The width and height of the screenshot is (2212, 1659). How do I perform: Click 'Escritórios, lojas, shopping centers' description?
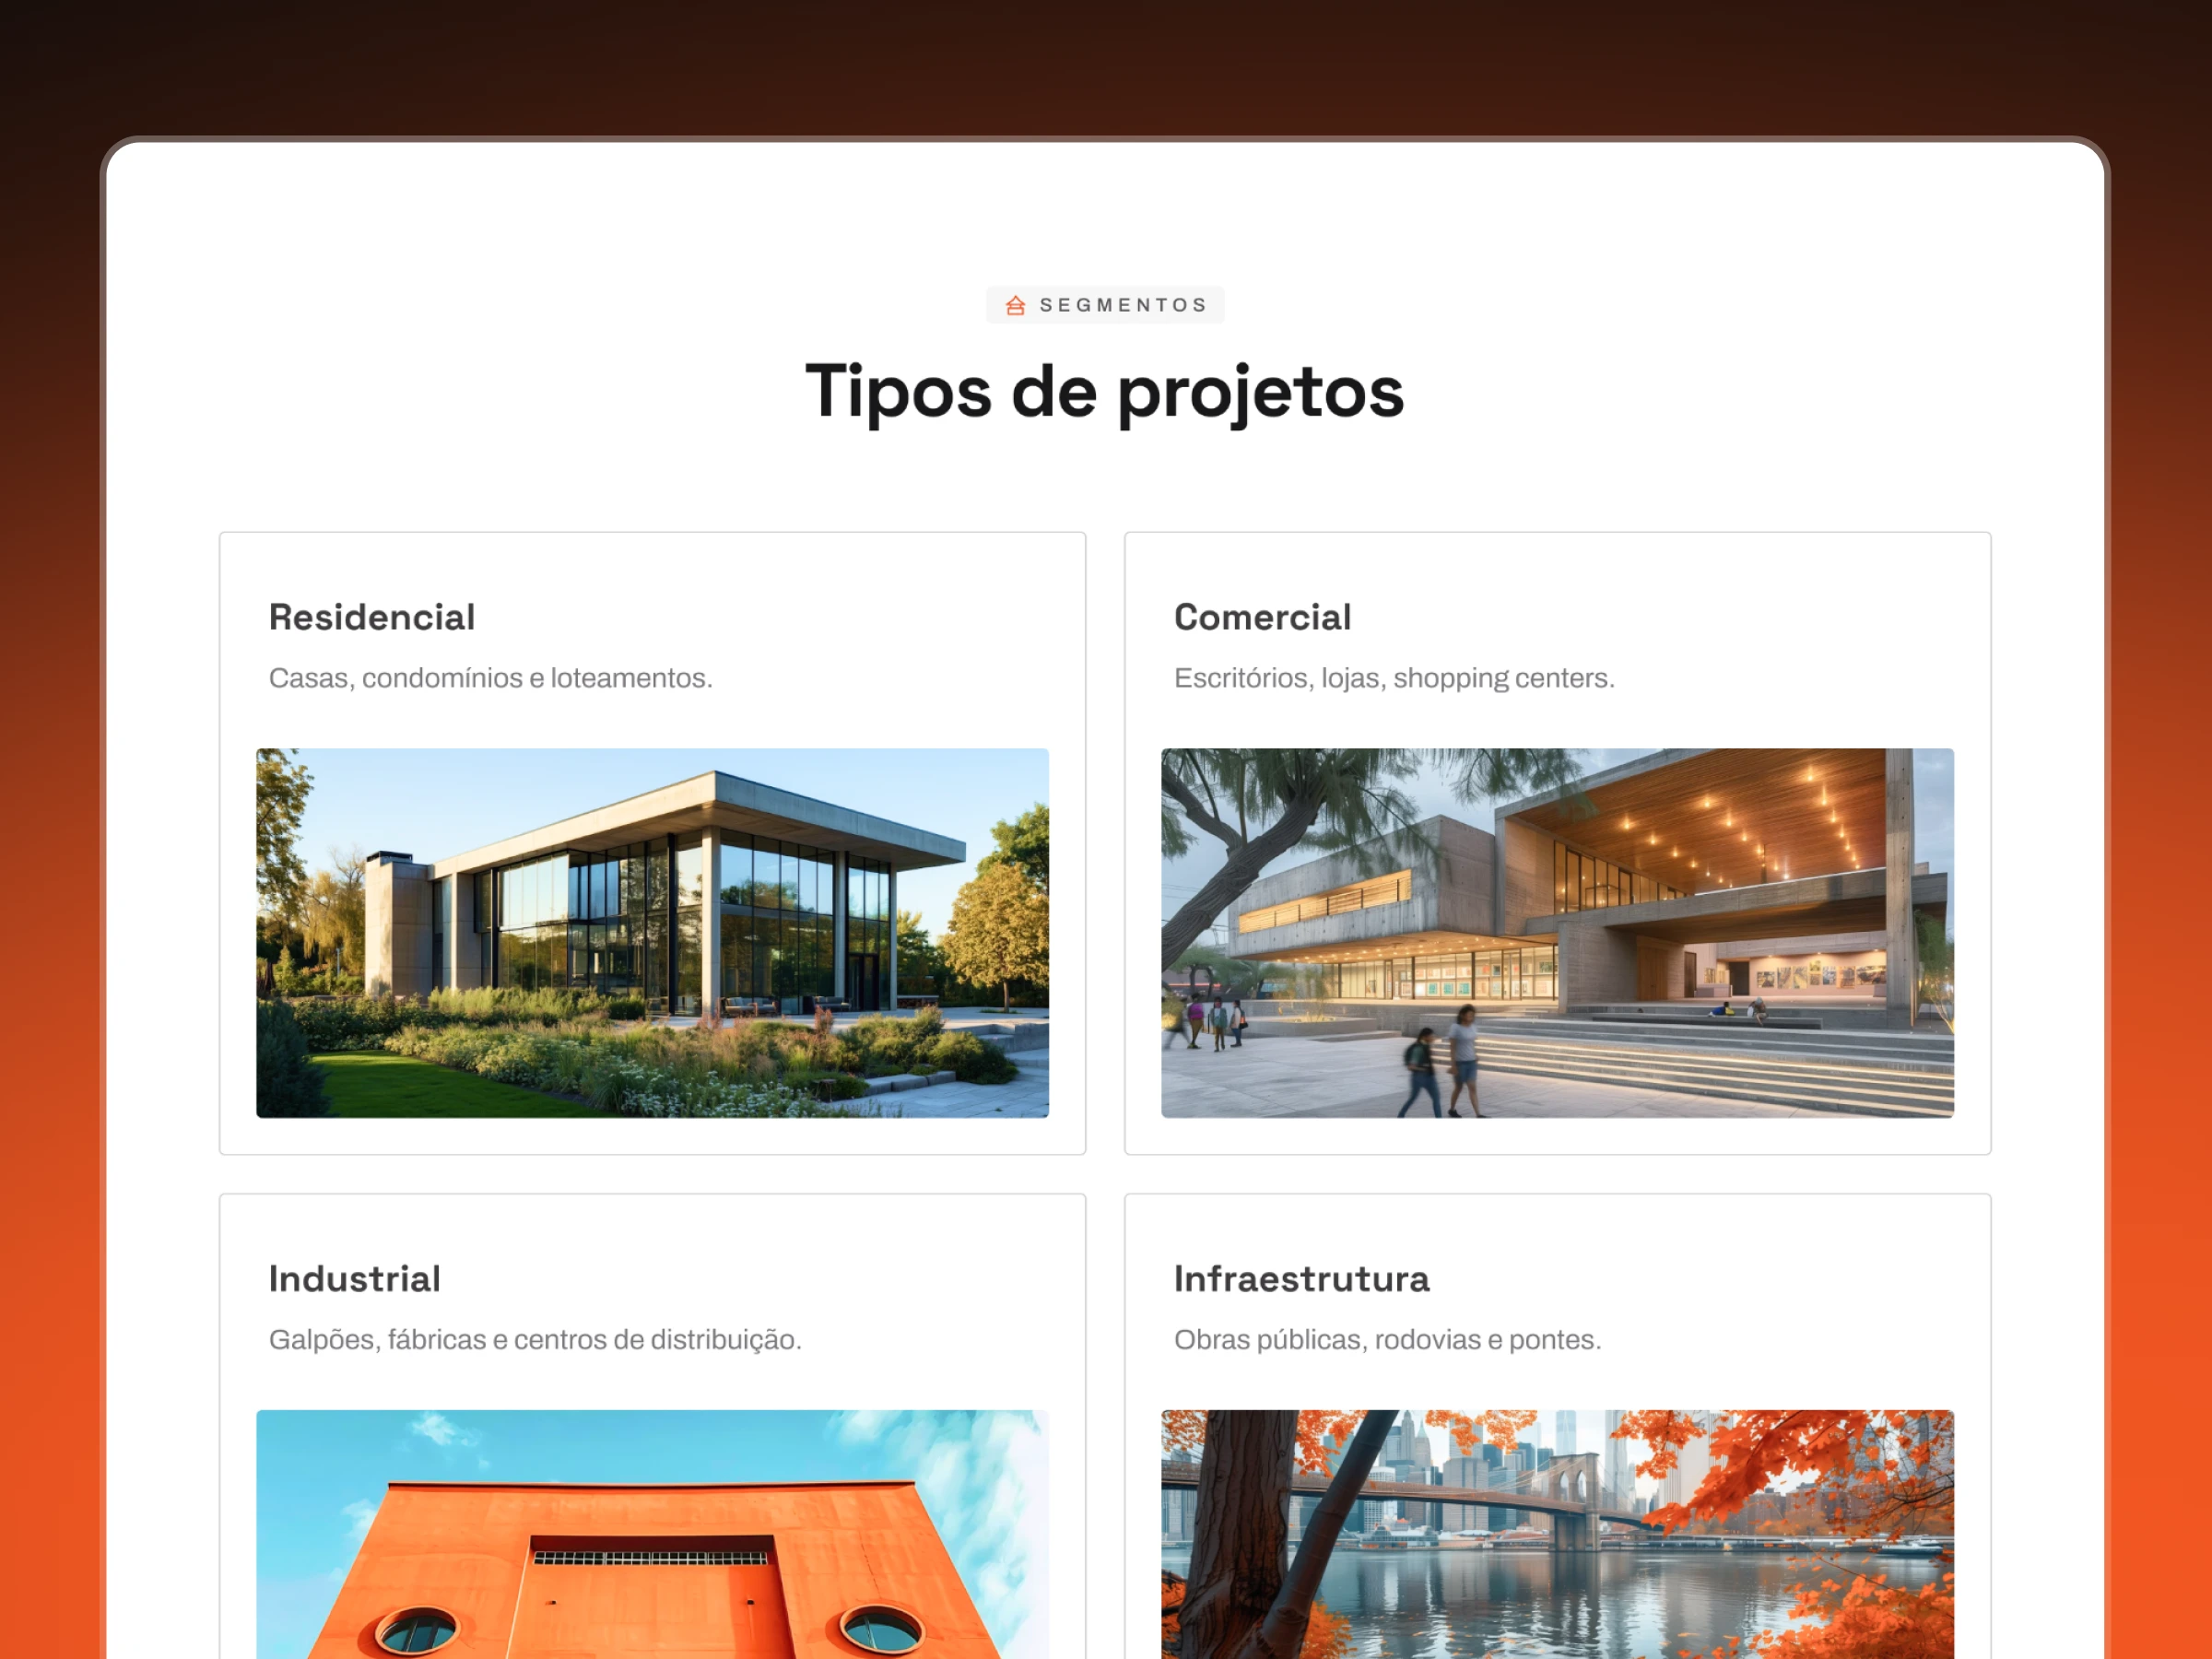click(1394, 678)
